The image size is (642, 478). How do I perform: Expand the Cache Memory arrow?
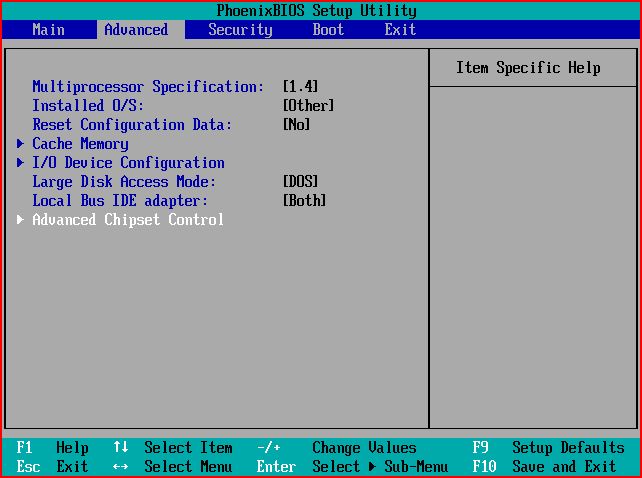pyautogui.click(x=20, y=143)
